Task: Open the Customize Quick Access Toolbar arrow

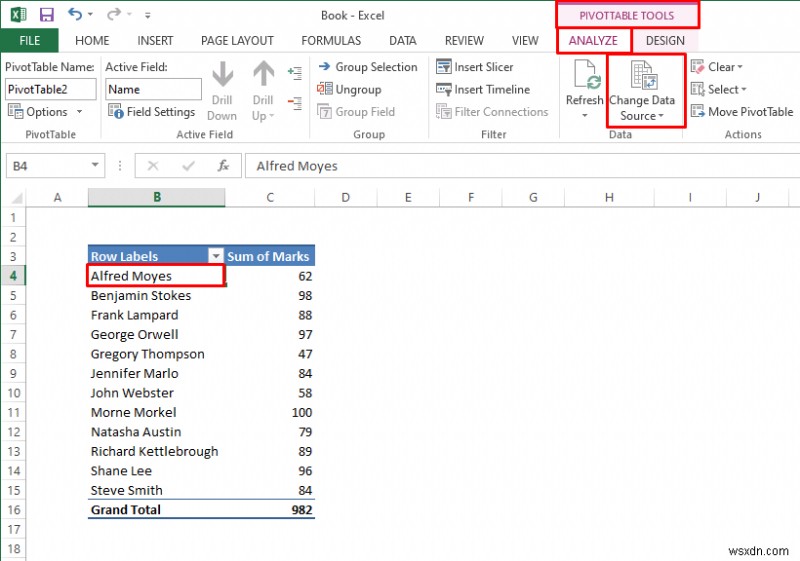Action: click(147, 16)
